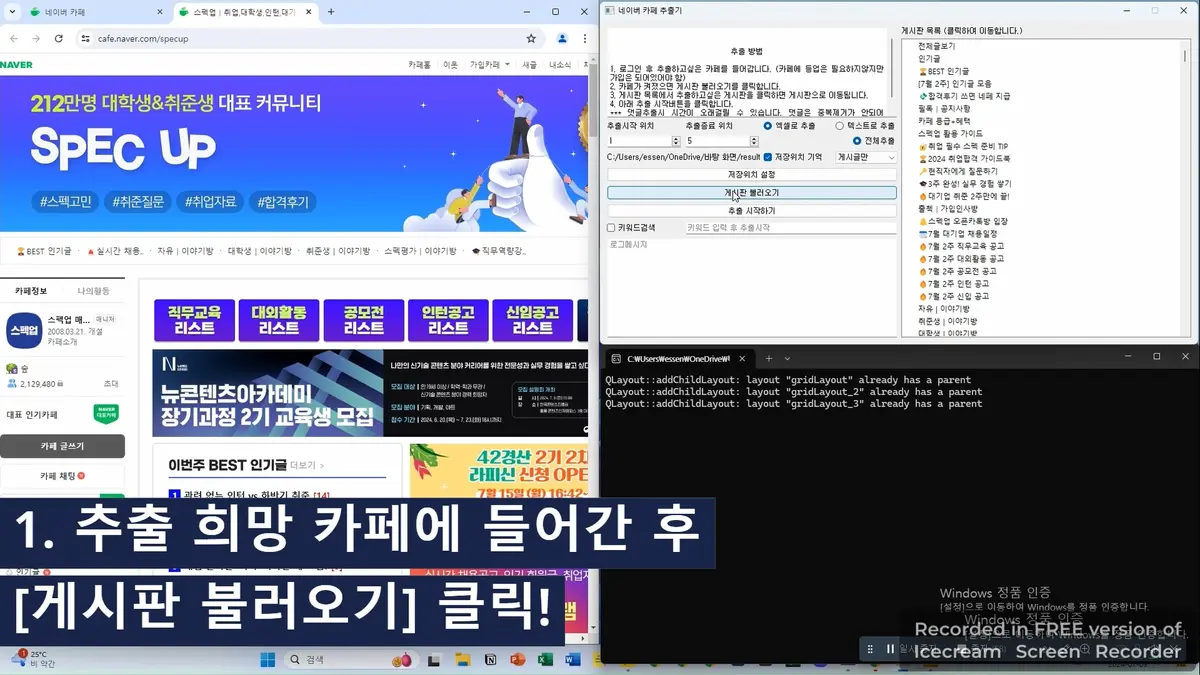
Task: Open Chrome's three-dot menu
Action: (x=586, y=38)
